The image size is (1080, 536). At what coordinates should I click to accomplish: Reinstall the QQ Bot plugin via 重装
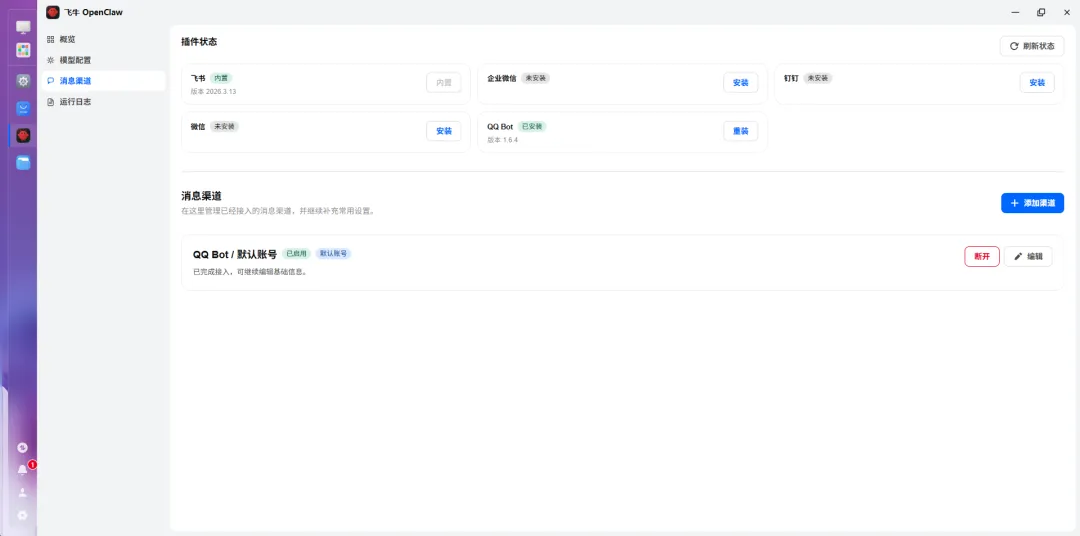pyautogui.click(x=740, y=131)
